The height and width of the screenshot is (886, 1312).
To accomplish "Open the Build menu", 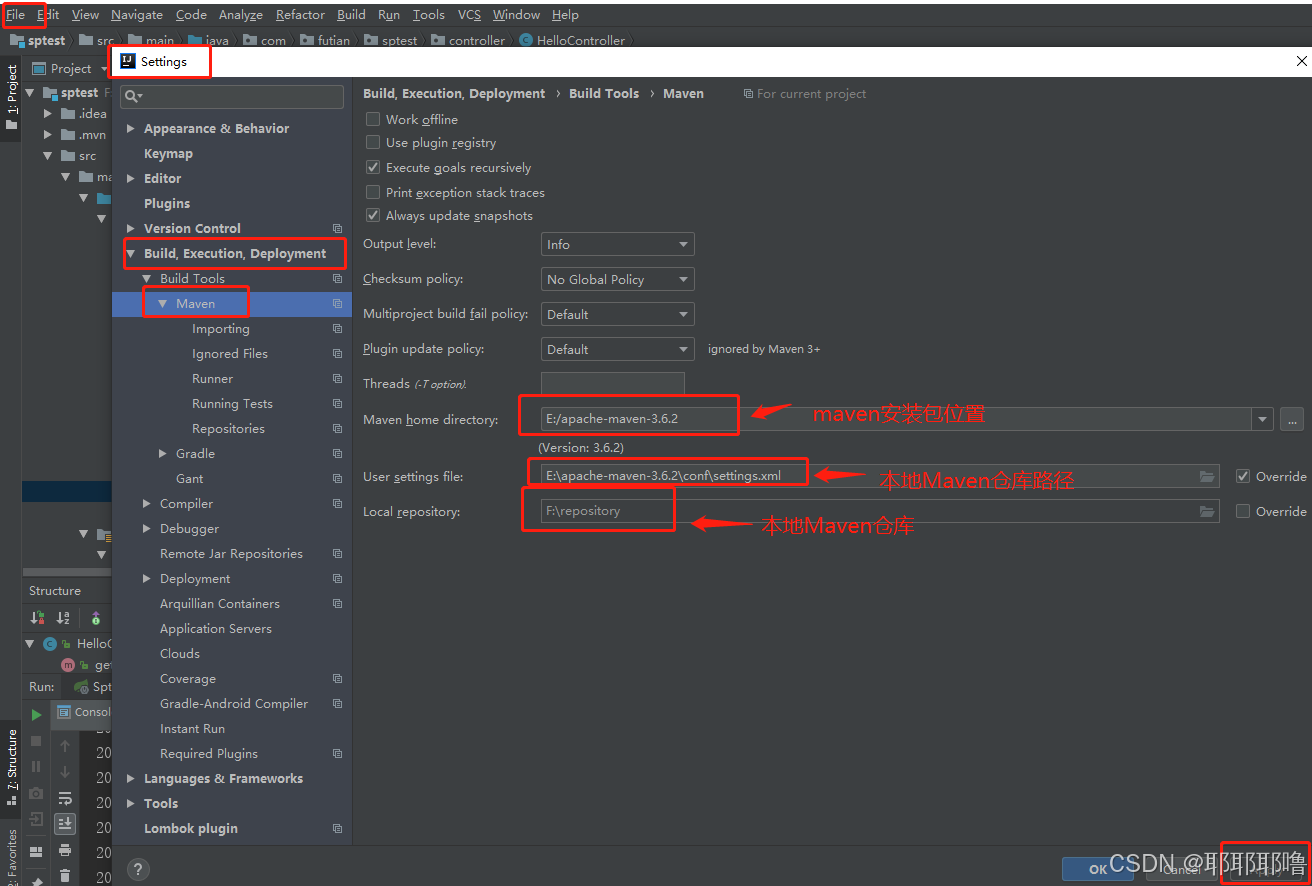I will coord(351,15).
